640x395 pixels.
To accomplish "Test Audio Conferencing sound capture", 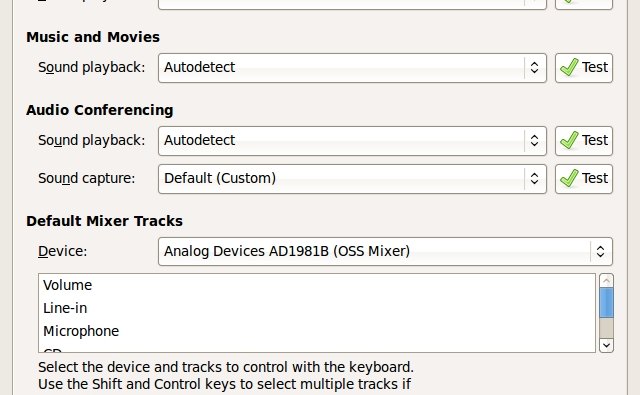I will (584, 179).
